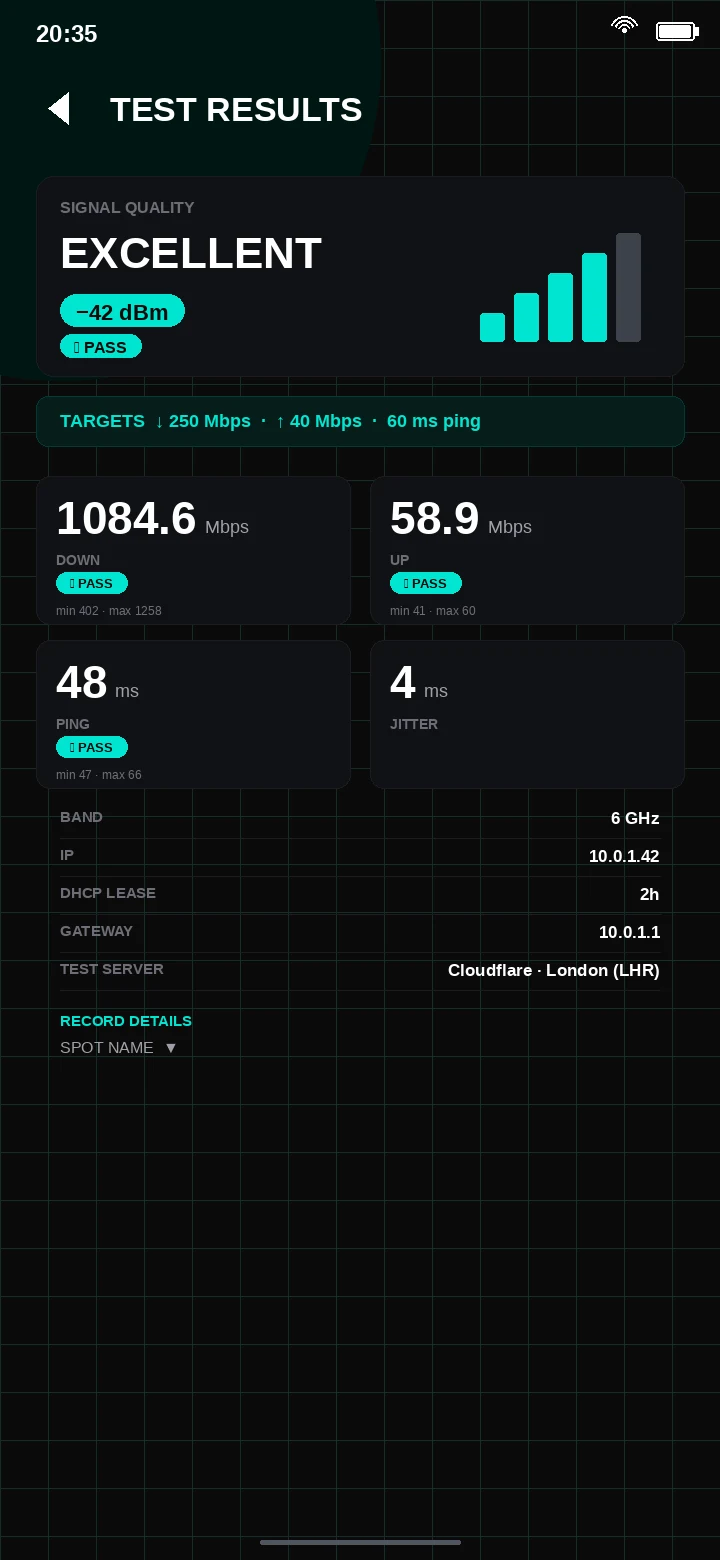The width and height of the screenshot is (720, 1560).
Task: Tap upload min 41 · max 60
Action: [433, 611]
